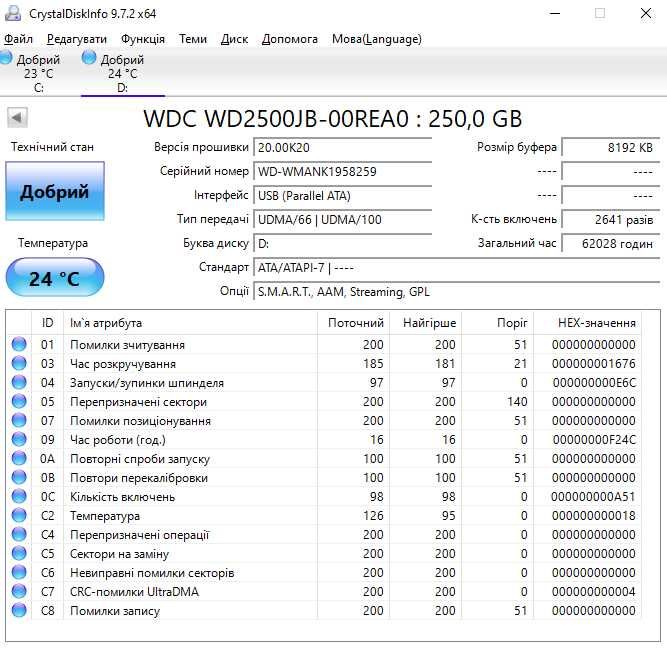Click the blue health orb of the D: drive
The image size is (667, 648).
(x=89, y=57)
